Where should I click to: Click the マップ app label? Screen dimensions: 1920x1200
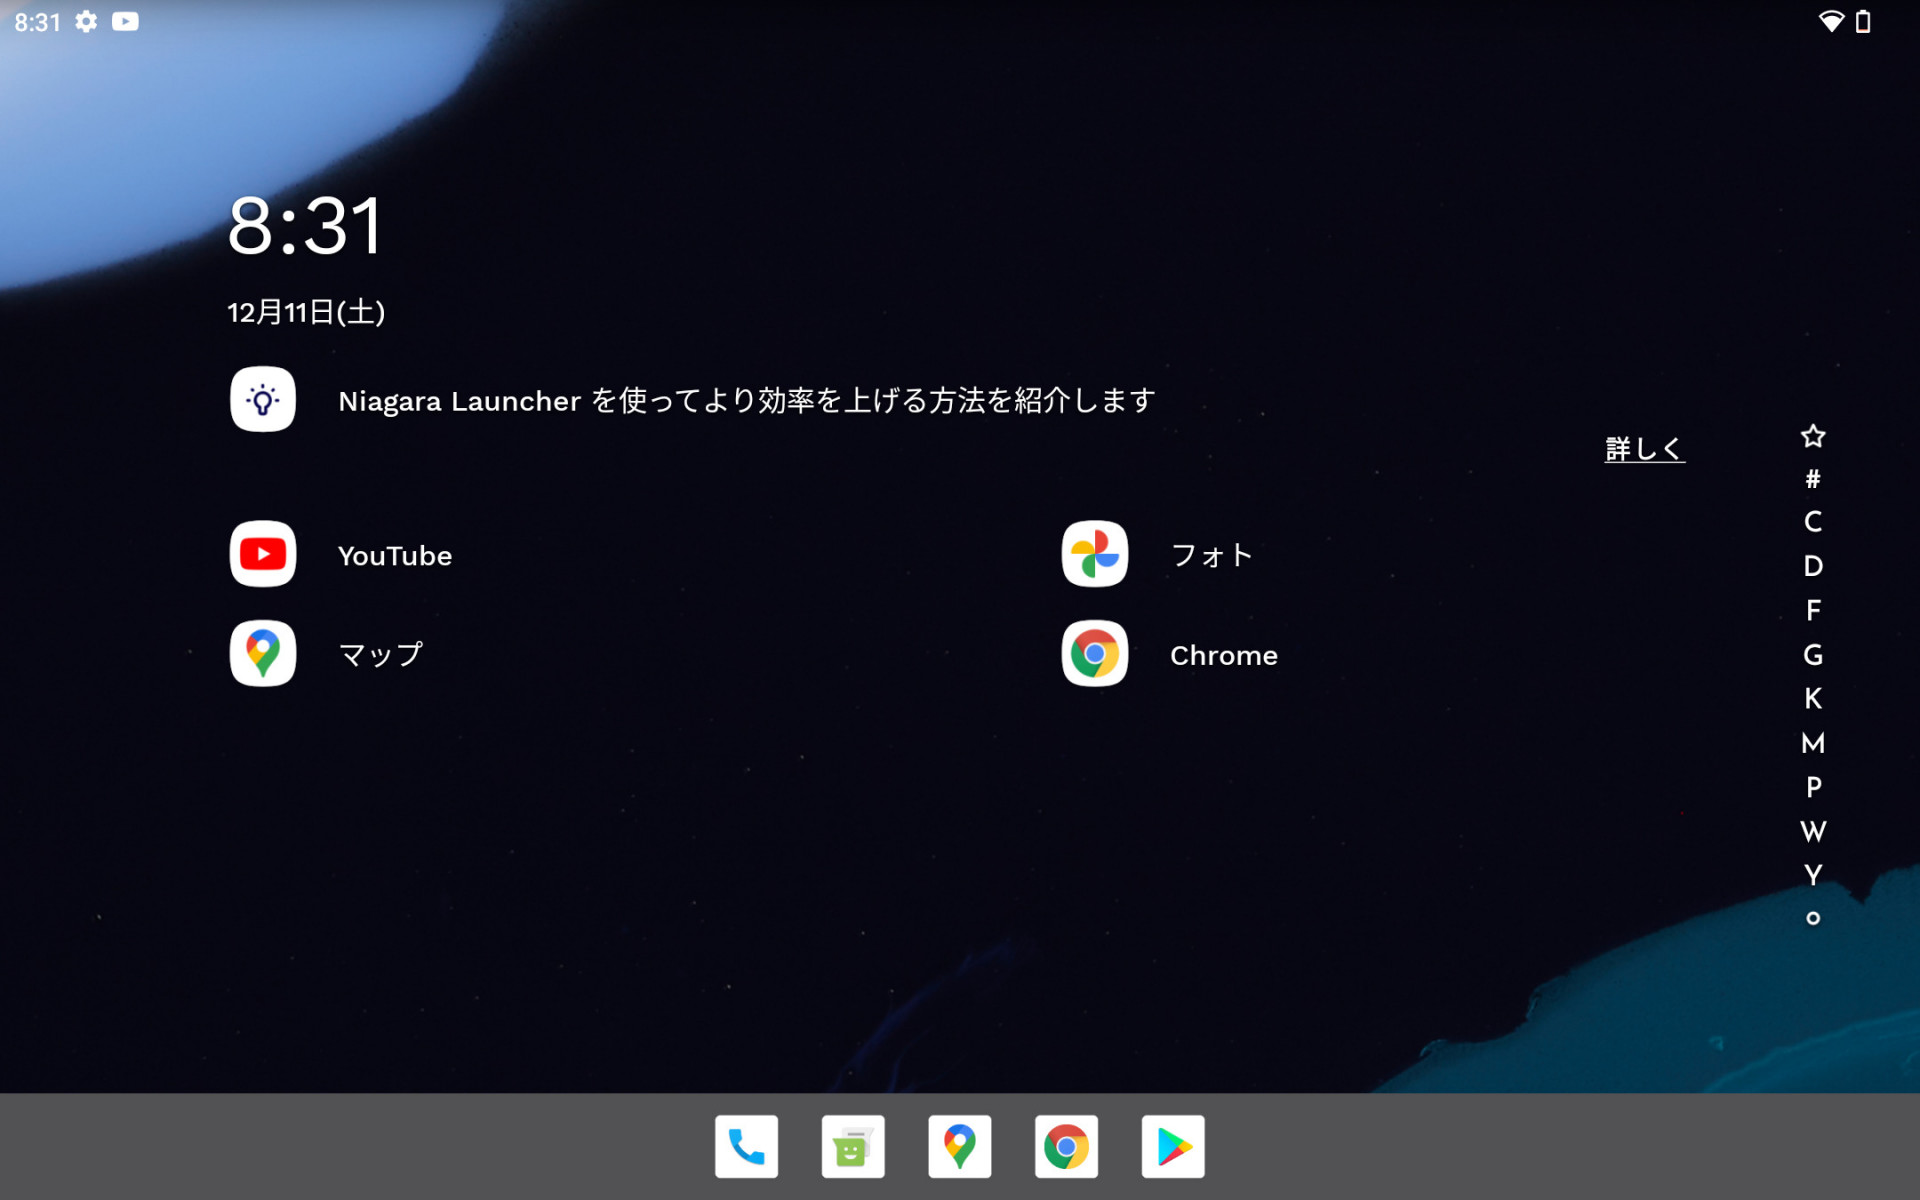[x=381, y=655]
